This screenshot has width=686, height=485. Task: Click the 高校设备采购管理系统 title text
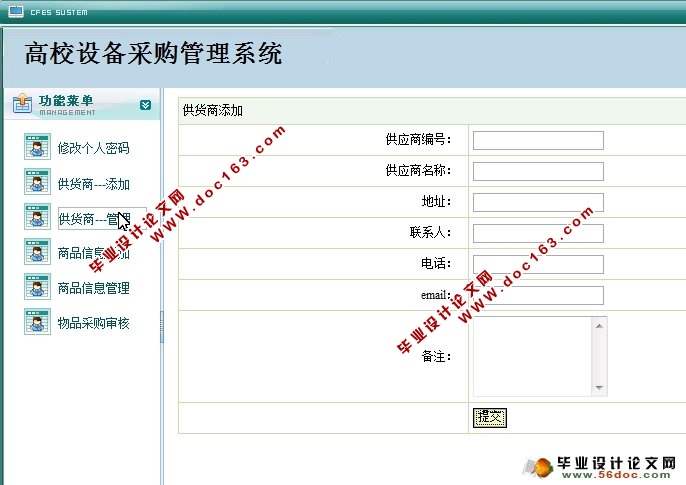pyautogui.click(x=153, y=54)
